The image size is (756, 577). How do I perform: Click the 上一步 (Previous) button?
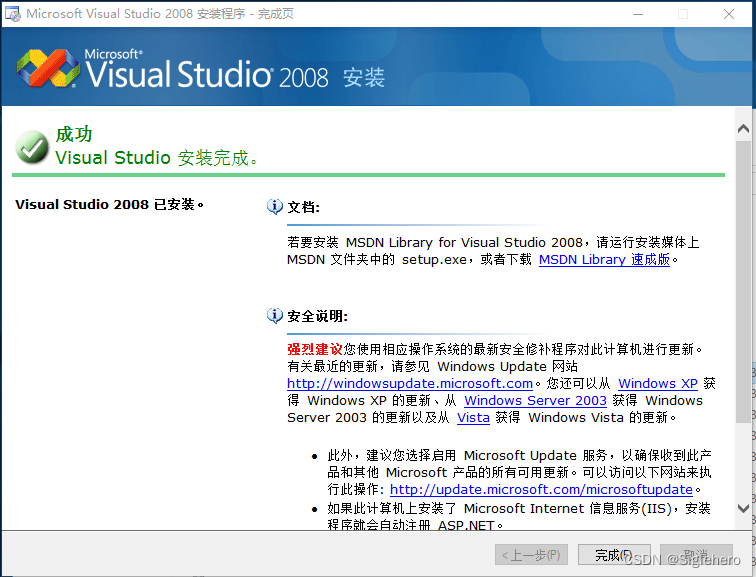[x=532, y=554]
